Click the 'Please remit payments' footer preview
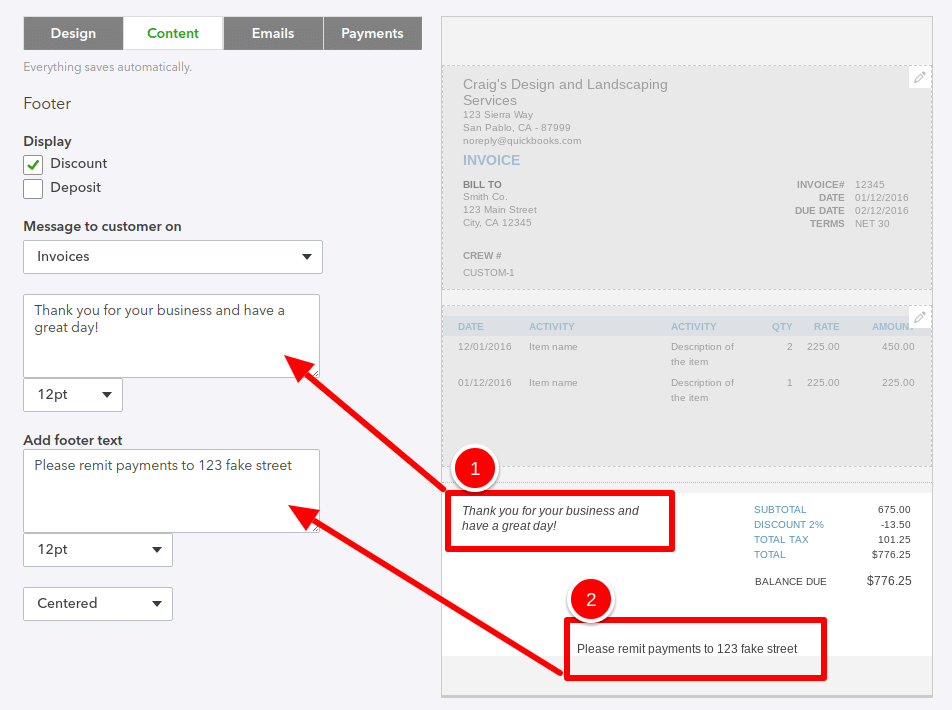Image resolution: width=952 pixels, height=710 pixels. [694, 649]
